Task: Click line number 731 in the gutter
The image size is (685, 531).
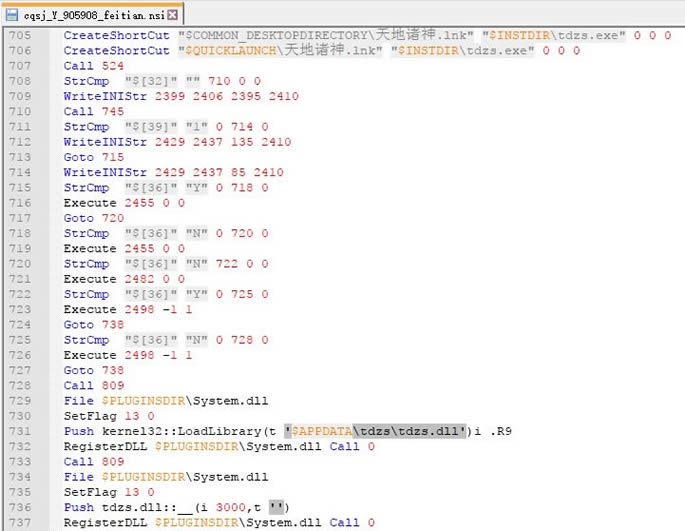Action: [x=19, y=431]
